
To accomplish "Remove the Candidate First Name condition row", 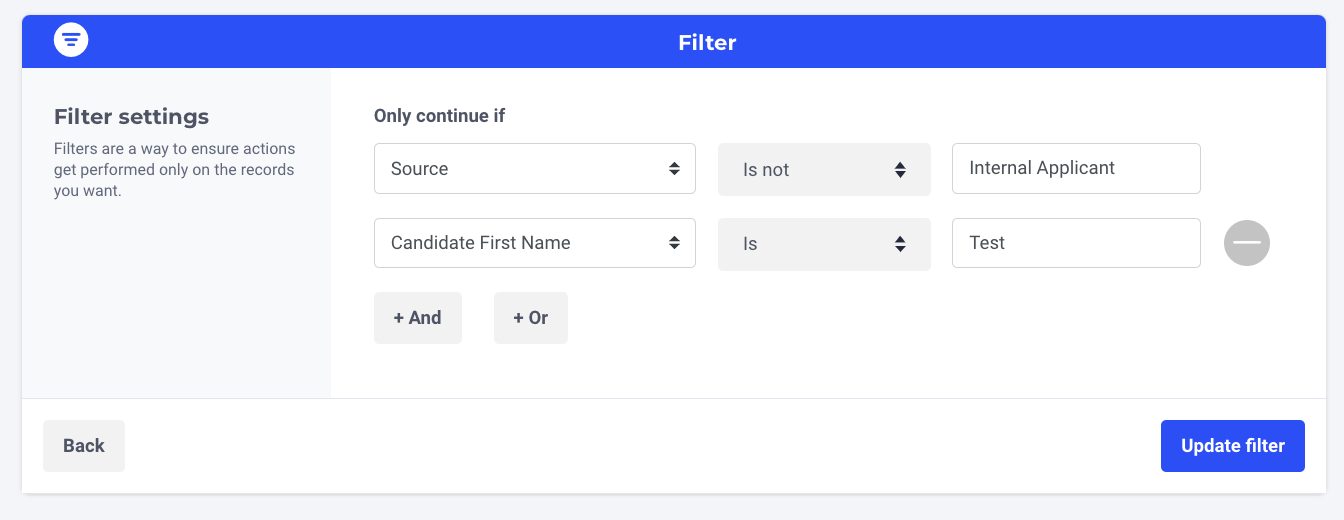I will (1246, 243).
